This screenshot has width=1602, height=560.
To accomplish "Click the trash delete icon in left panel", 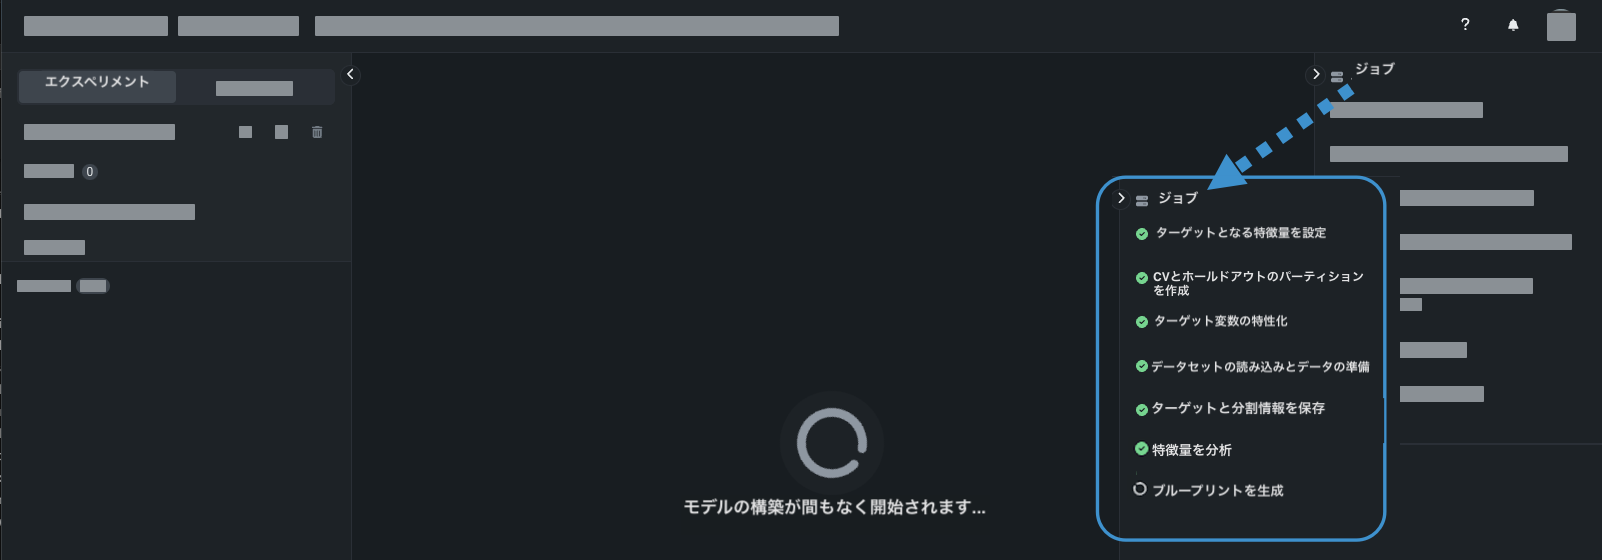I will pos(317,132).
